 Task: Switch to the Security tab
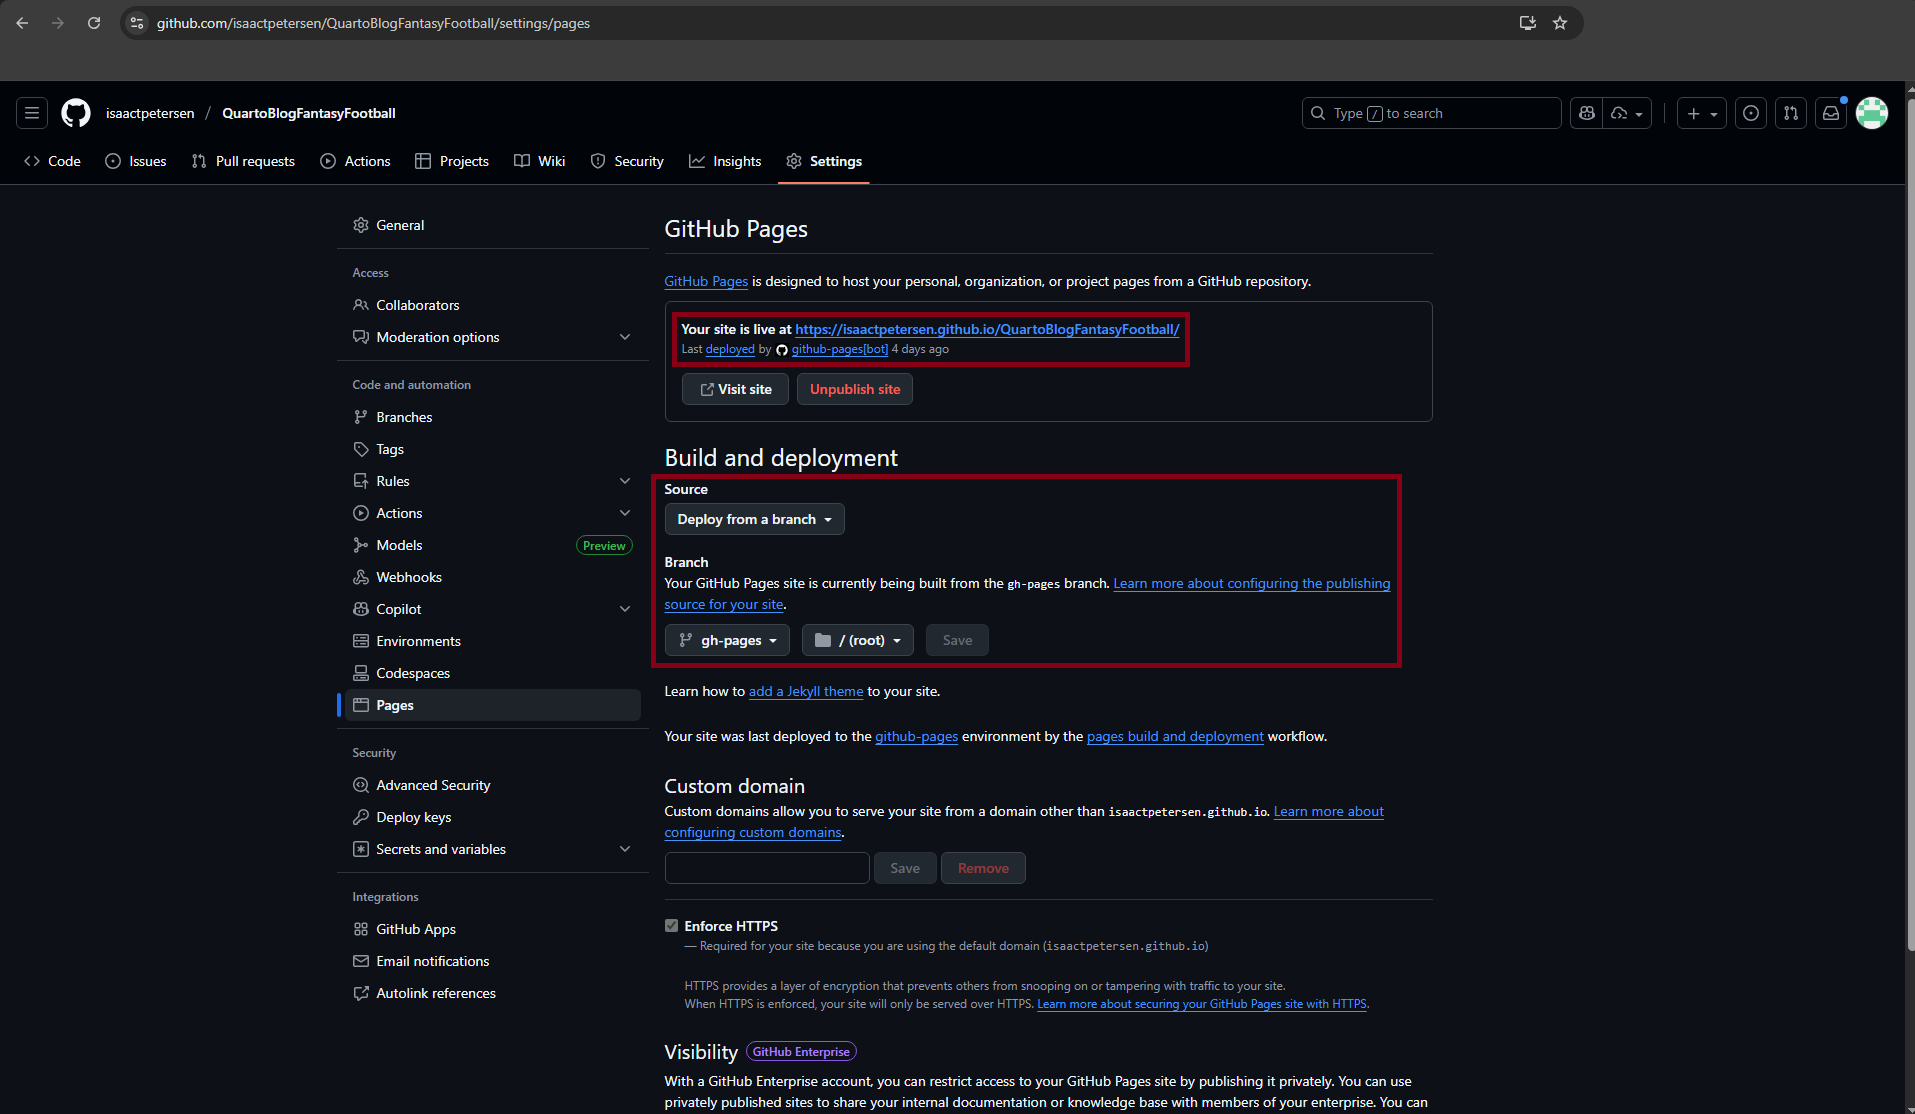[627, 161]
